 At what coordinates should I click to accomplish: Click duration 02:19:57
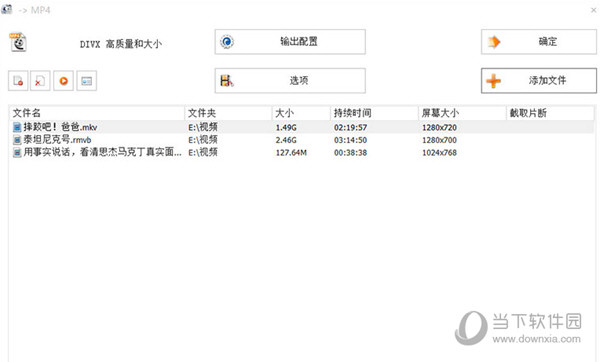[350, 127]
